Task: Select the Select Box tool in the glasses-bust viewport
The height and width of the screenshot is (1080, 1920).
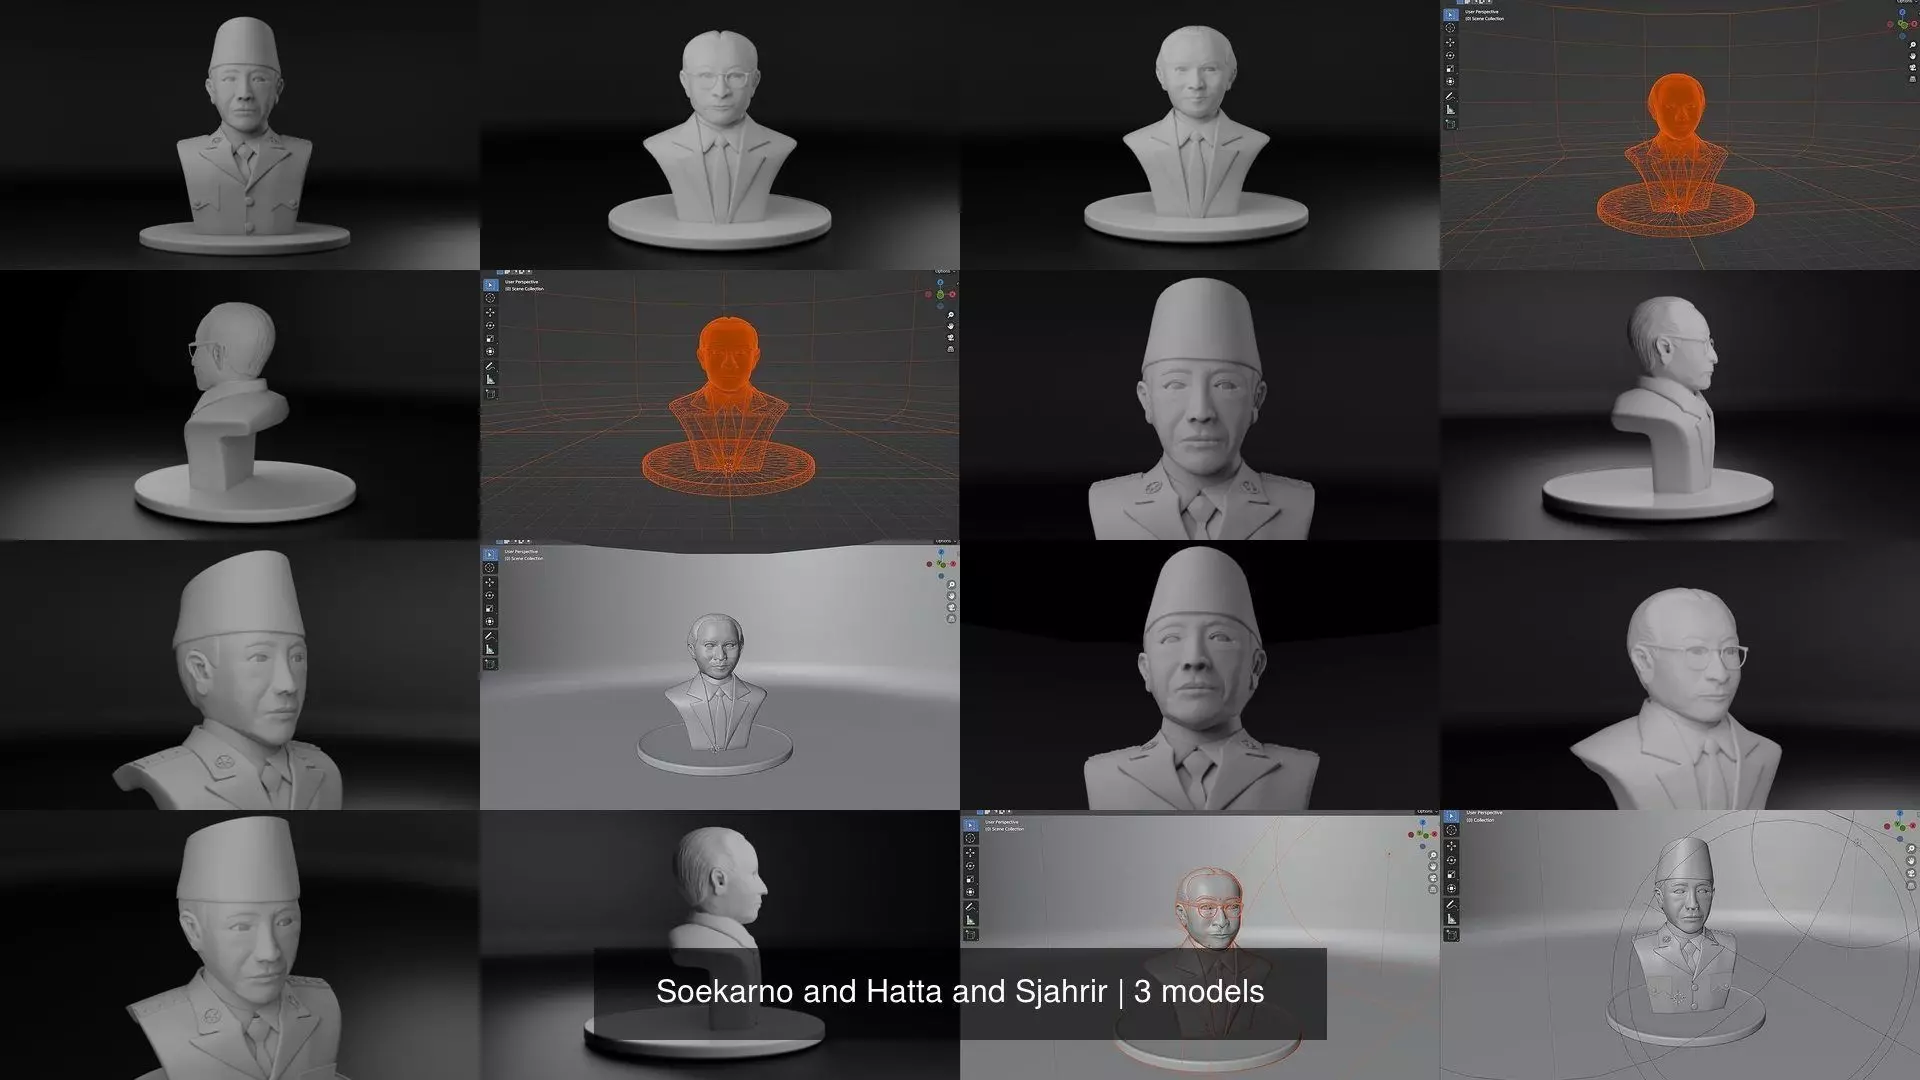Action: (970, 825)
